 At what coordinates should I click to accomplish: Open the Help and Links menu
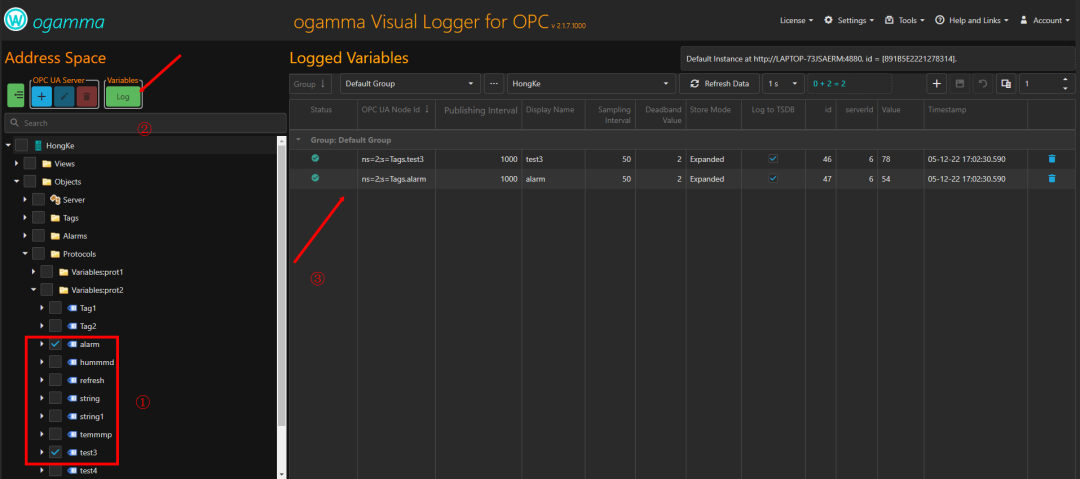971,21
